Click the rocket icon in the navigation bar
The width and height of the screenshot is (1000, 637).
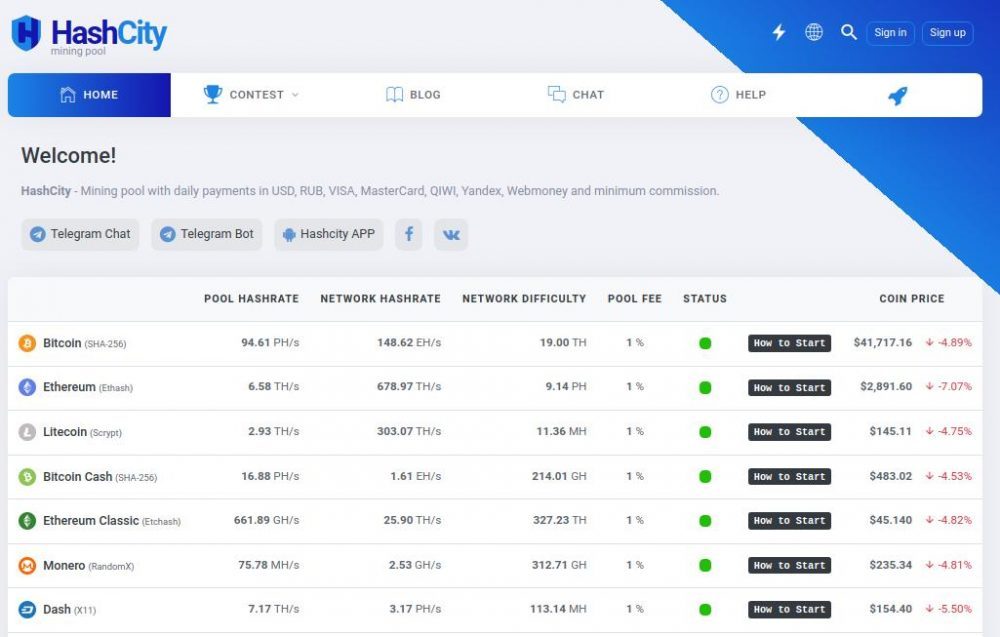(895, 94)
